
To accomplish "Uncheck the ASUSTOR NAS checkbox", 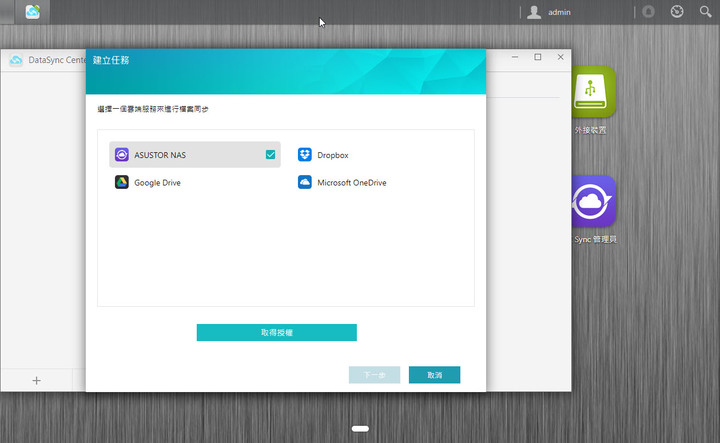I will pyautogui.click(x=270, y=155).
